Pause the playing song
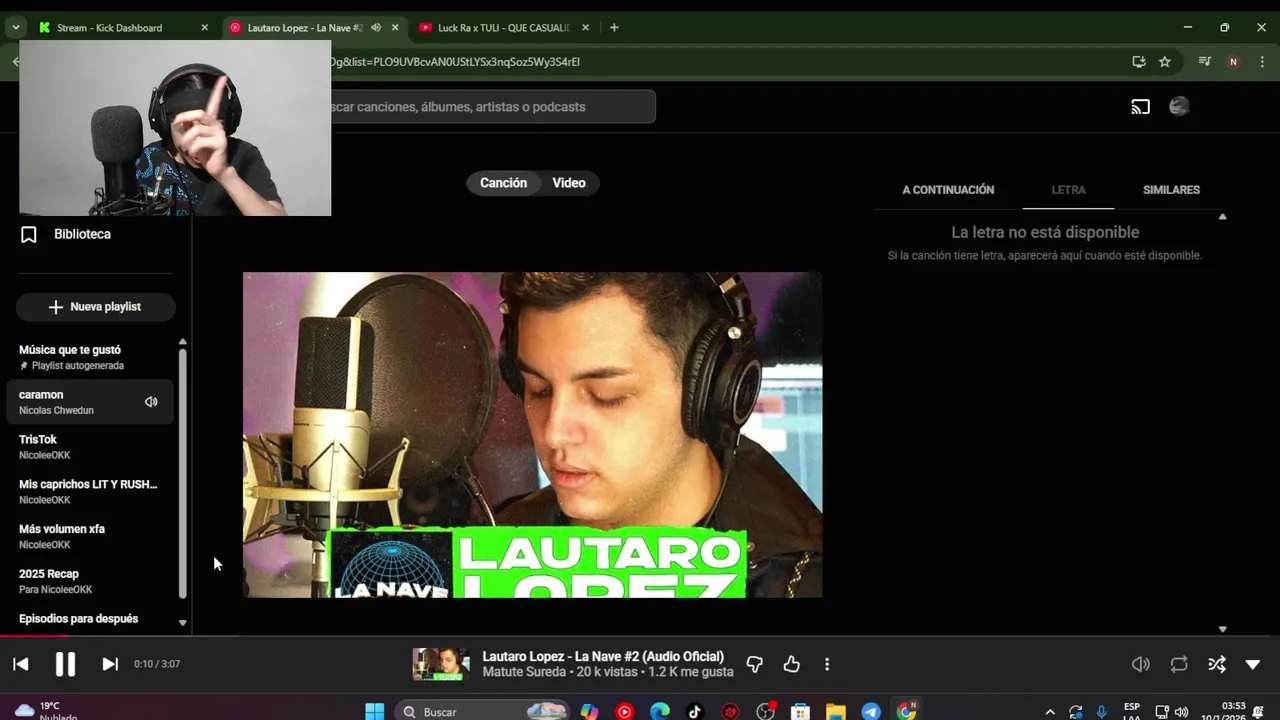Viewport: 1280px width, 720px height. (x=65, y=664)
